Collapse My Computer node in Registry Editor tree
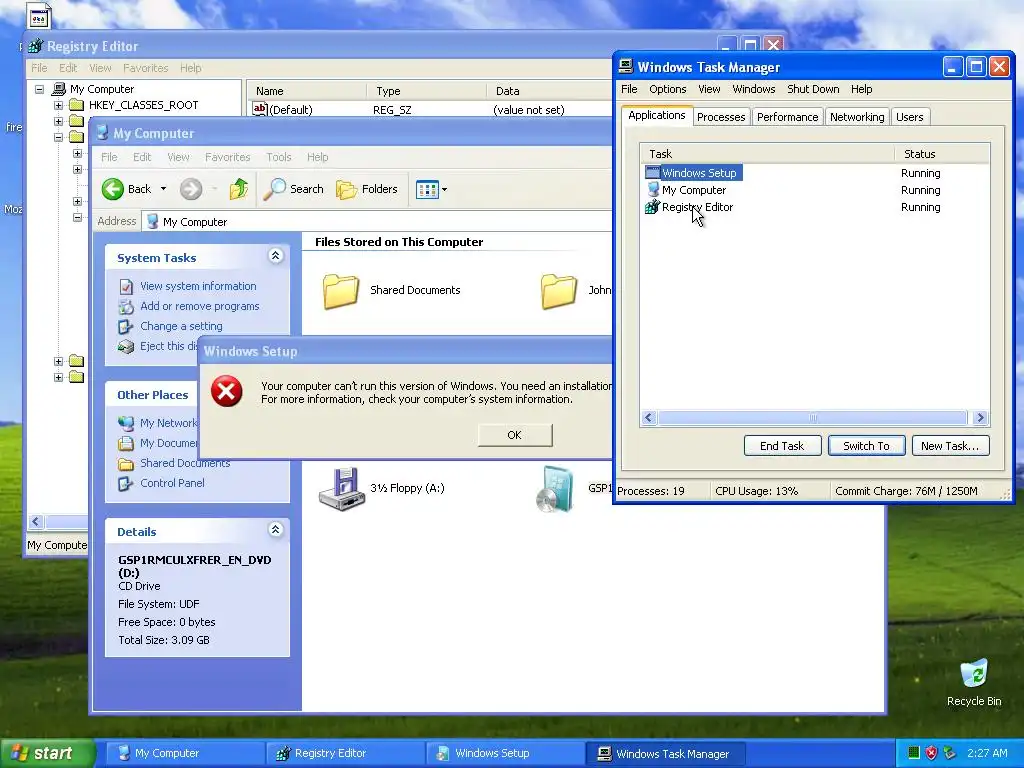The image size is (1024, 768). (39, 89)
